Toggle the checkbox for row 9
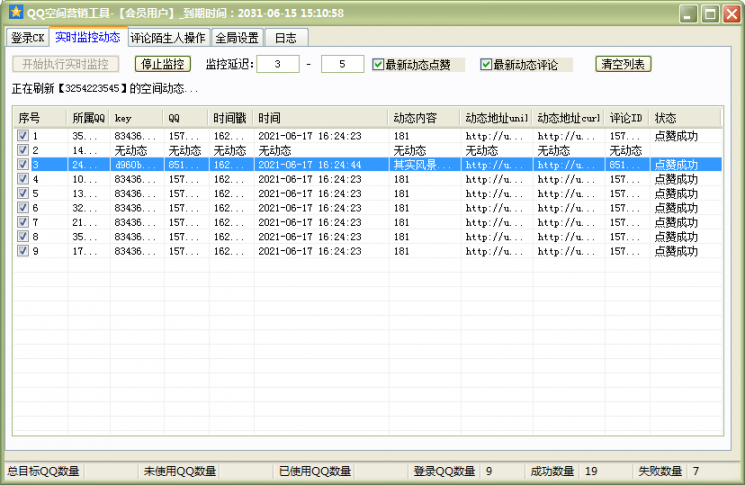 (x=23, y=251)
